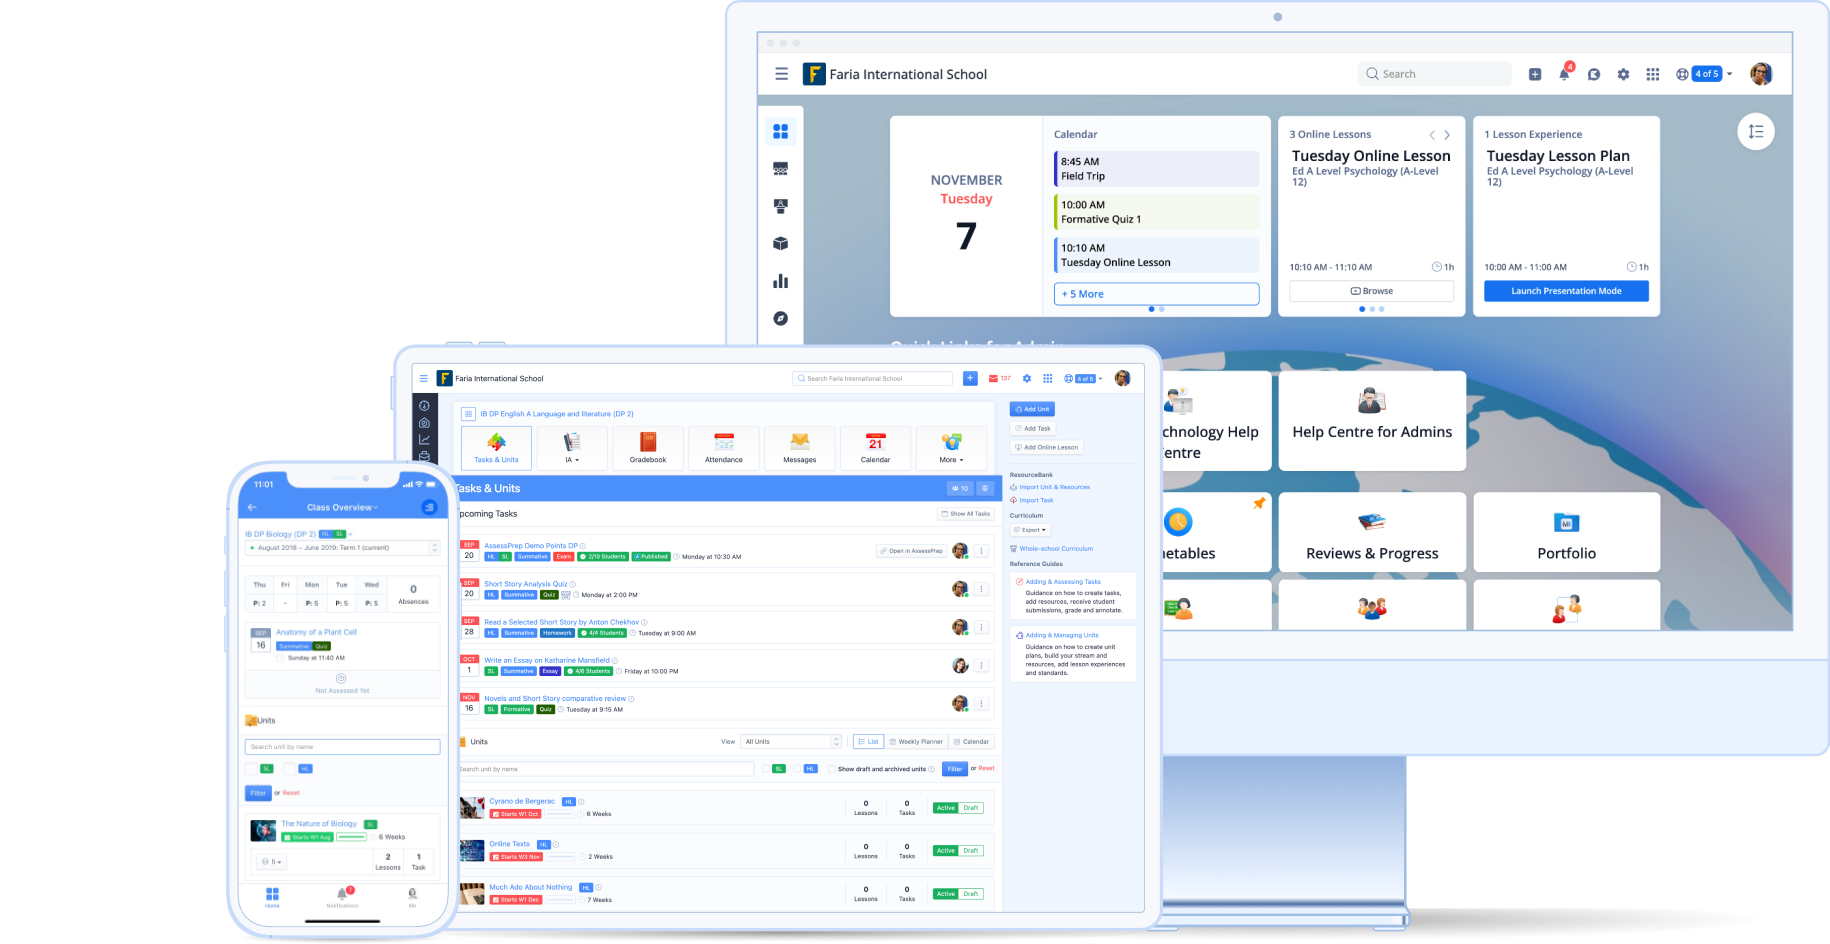This screenshot has width=1830, height=944.
Task: Open the All Units view dropdown
Action: click(790, 741)
